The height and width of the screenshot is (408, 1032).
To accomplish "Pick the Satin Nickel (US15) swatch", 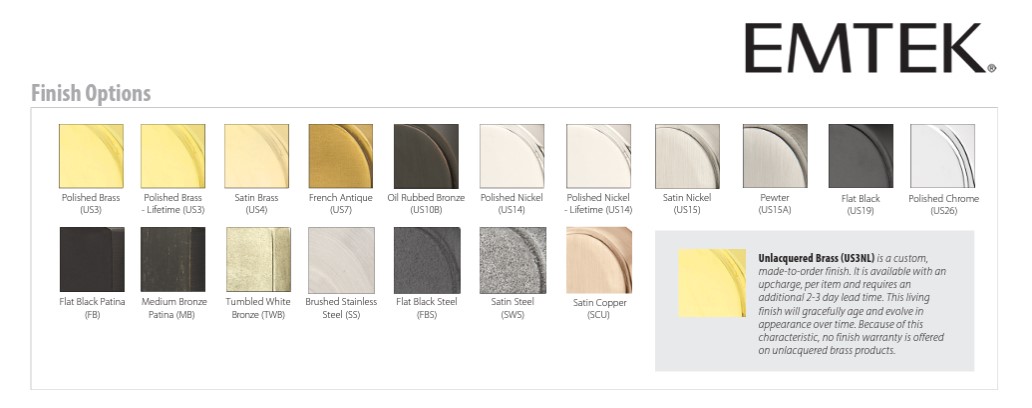I will (x=687, y=156).
